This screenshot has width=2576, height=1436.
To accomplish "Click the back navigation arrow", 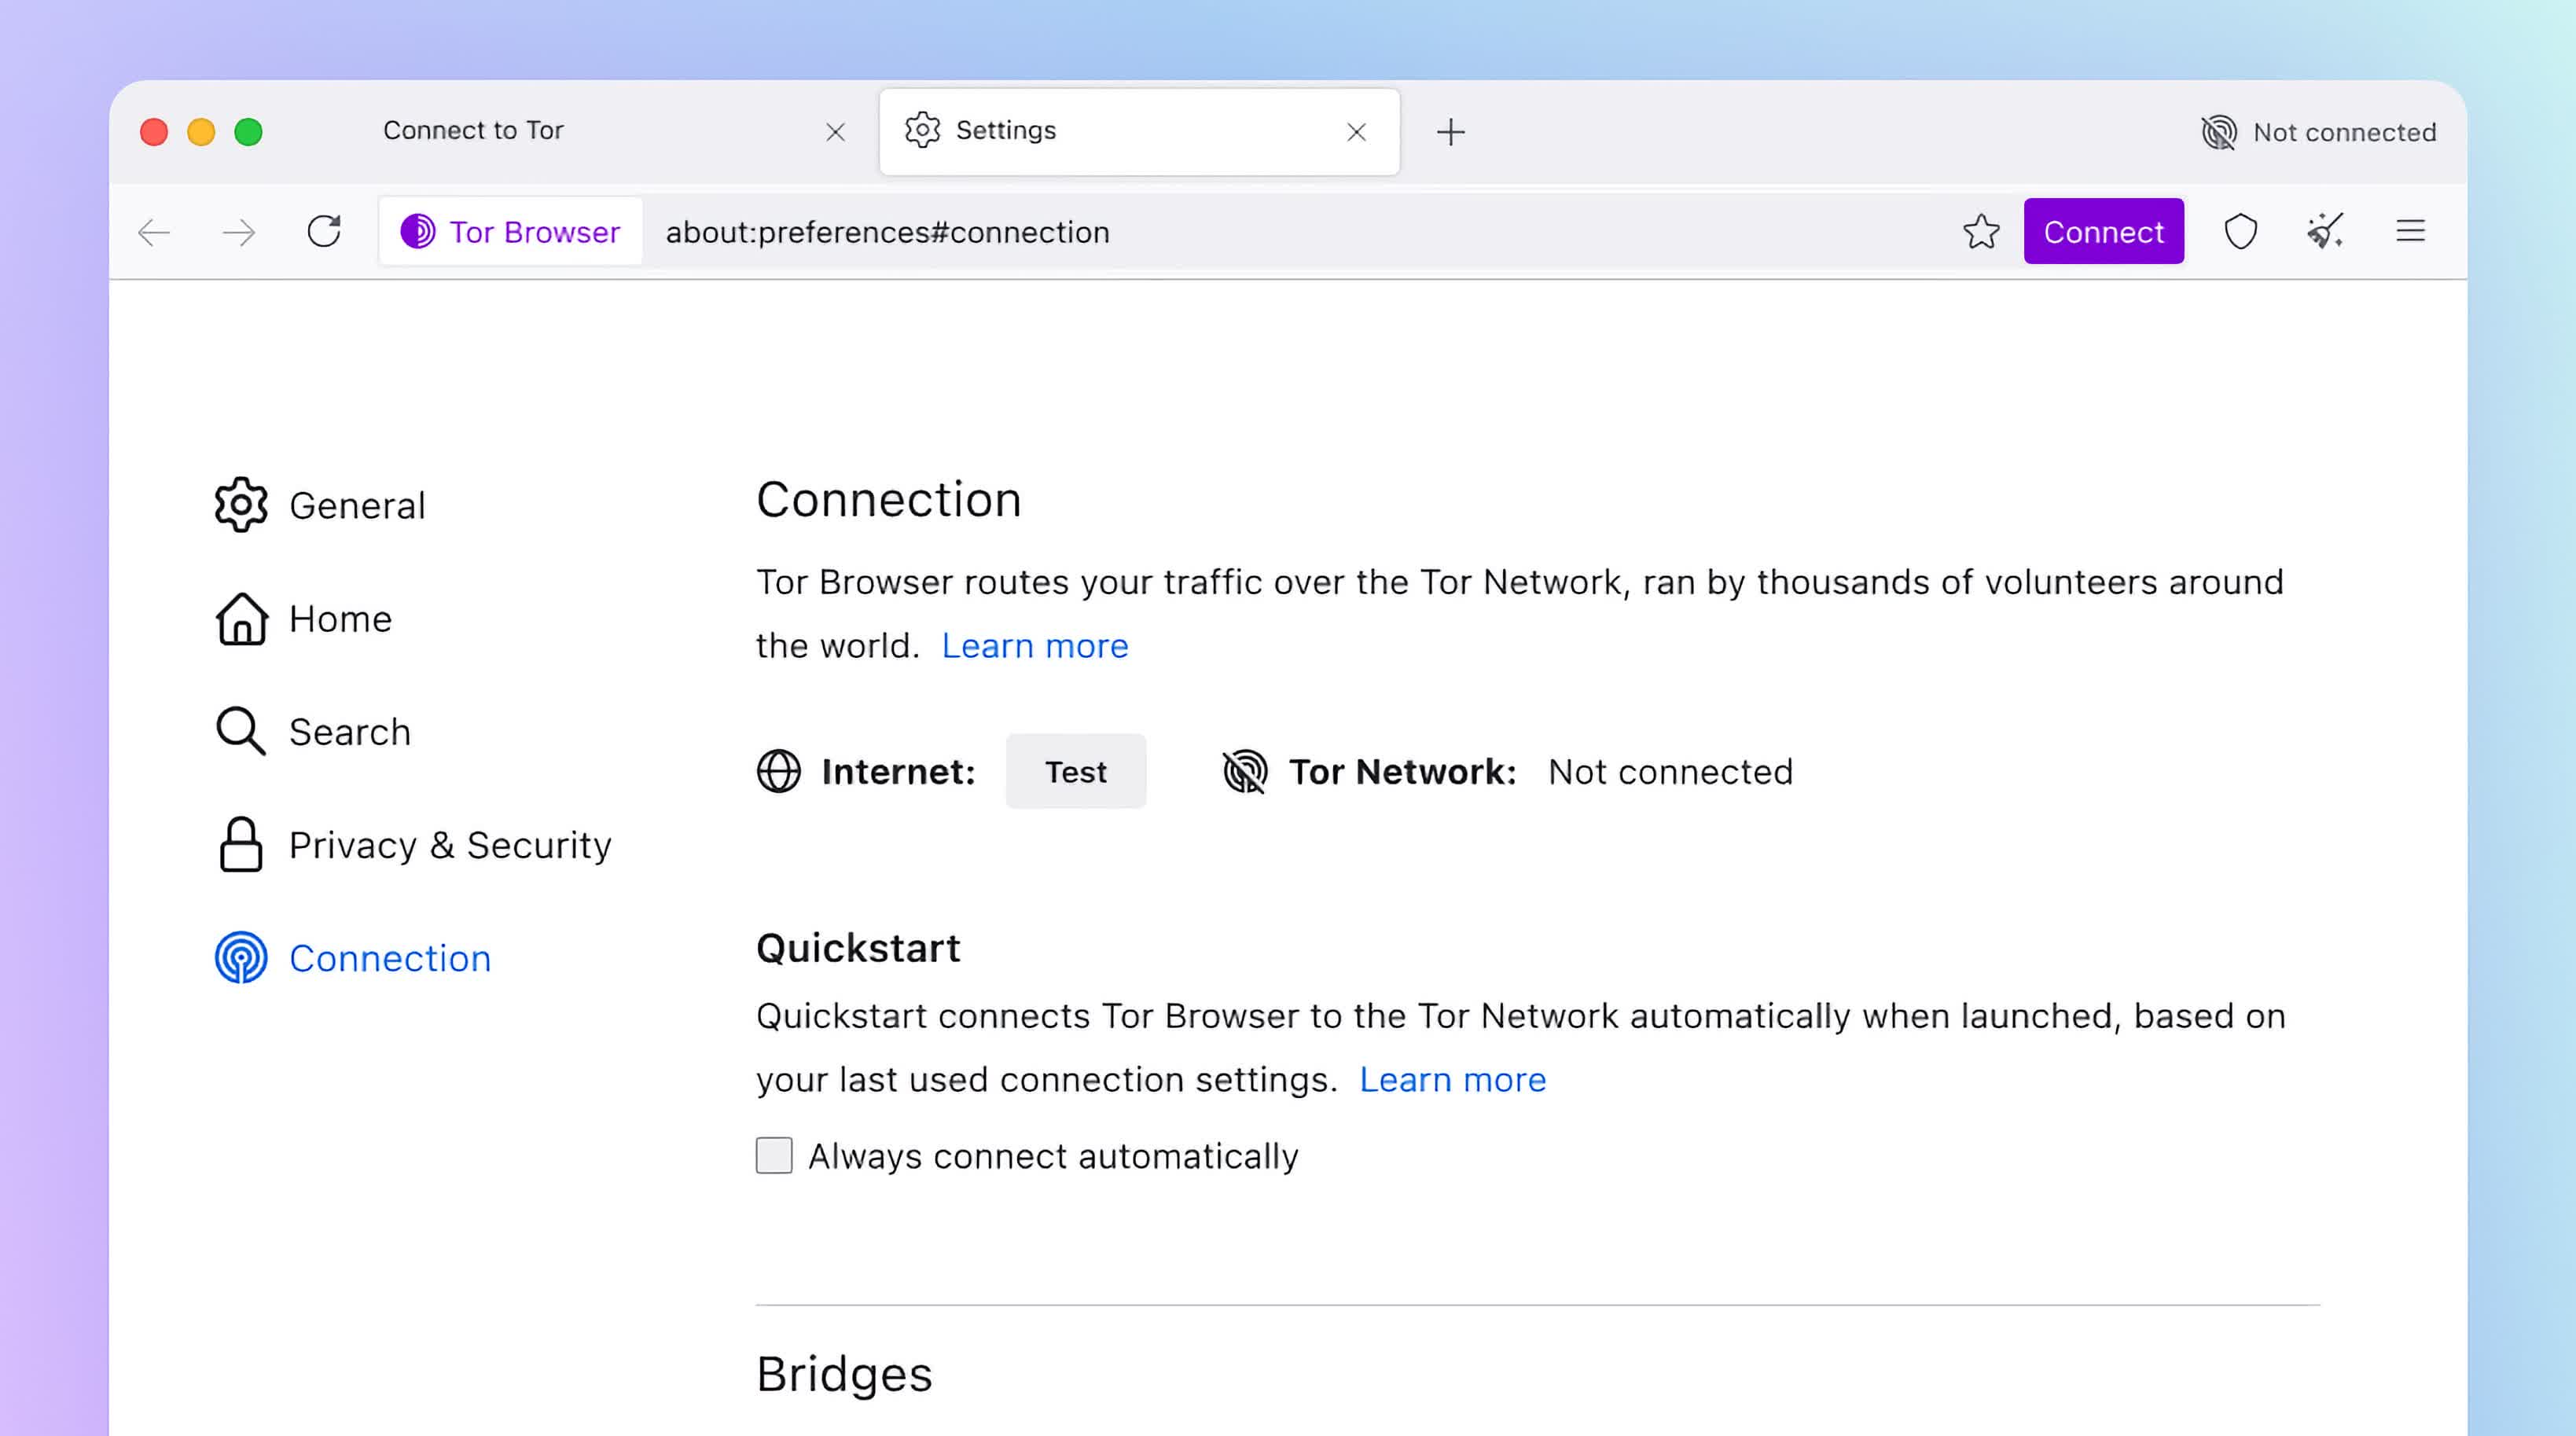I will 154,232.
